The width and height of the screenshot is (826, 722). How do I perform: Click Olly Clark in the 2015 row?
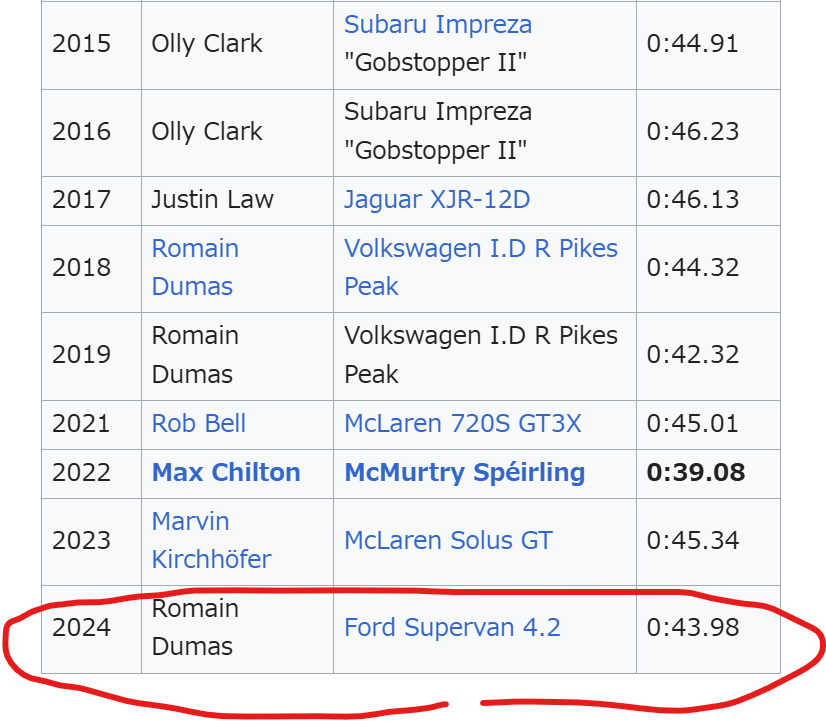(x=206, y=44)
